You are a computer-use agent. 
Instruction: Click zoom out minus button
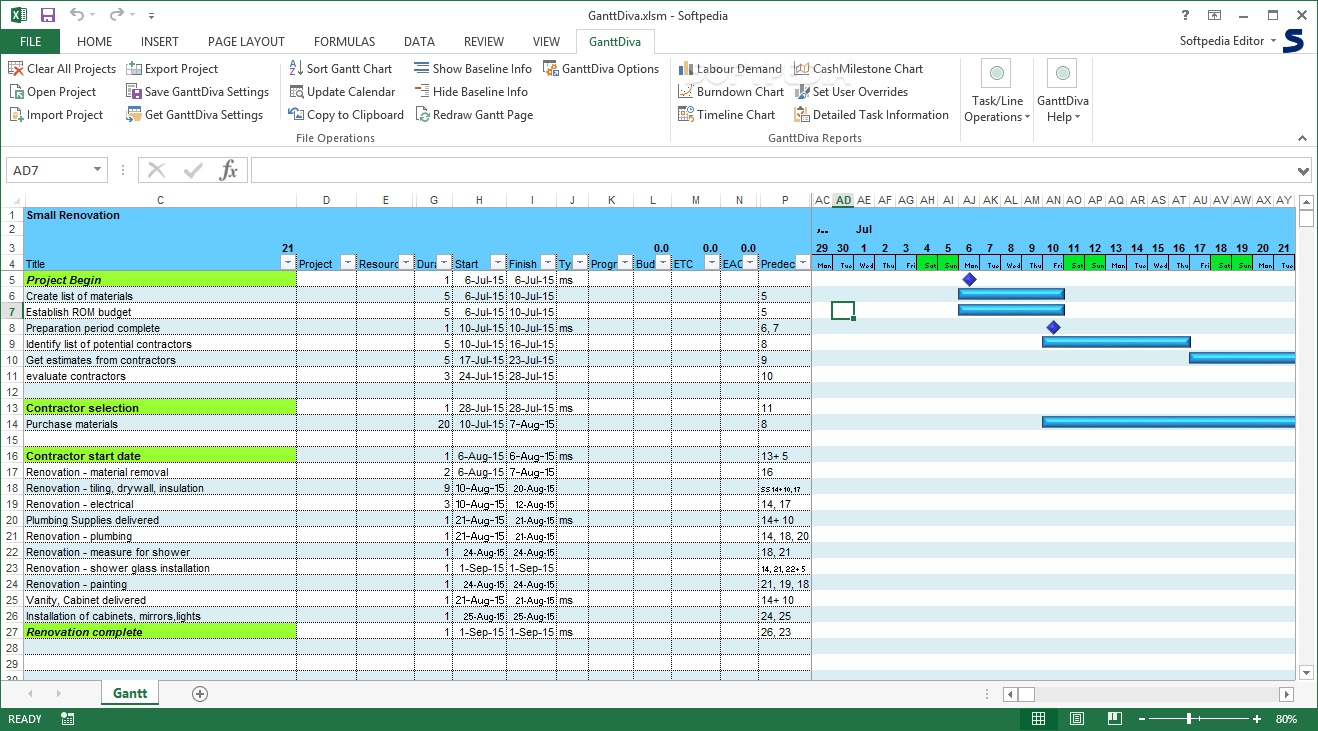pyautogui.click(x=1141, y=719)
